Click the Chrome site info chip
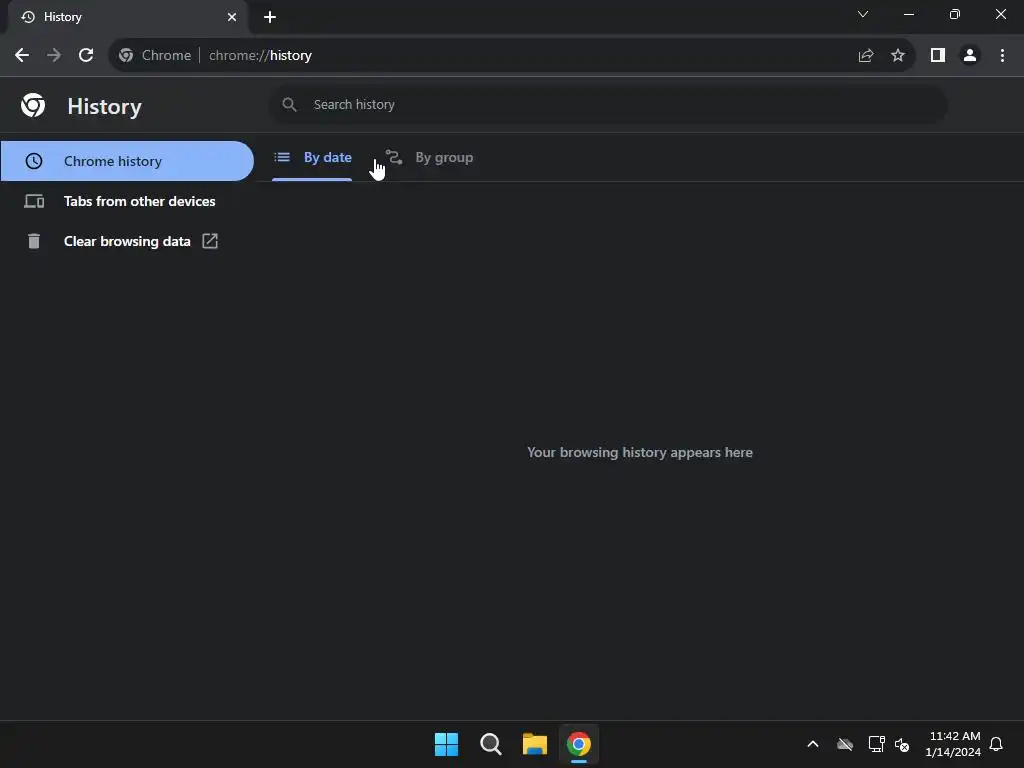 (155, 56)
